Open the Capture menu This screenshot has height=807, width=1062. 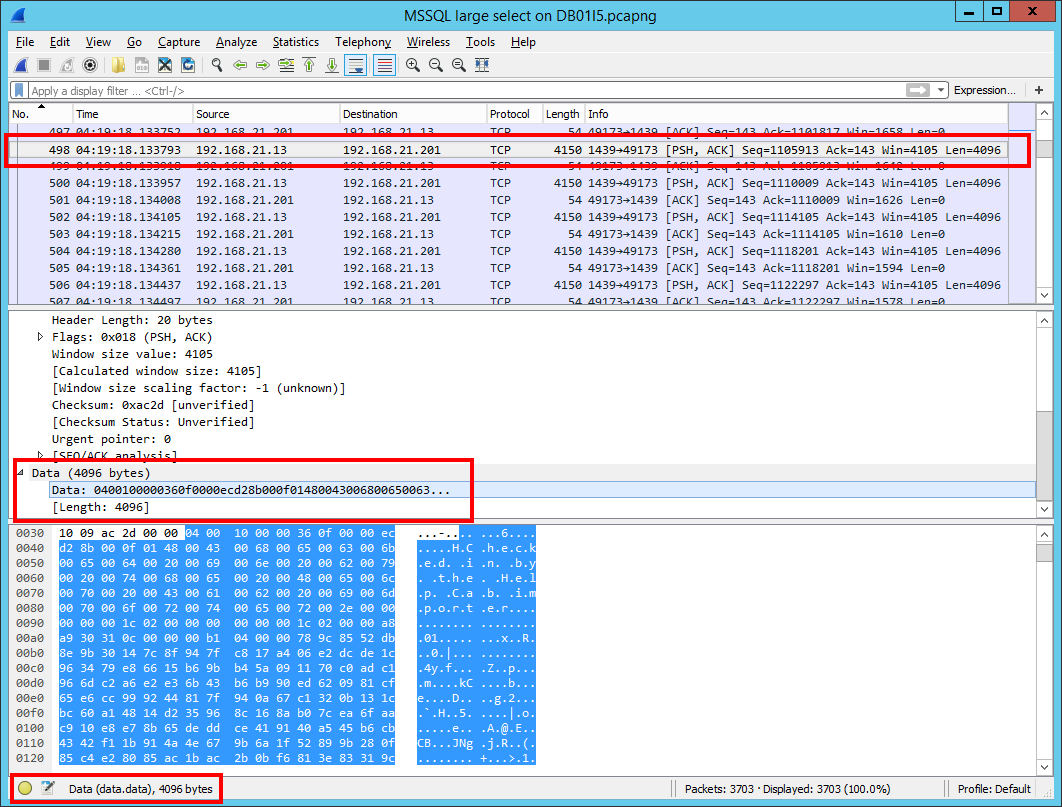click(179, 42)
